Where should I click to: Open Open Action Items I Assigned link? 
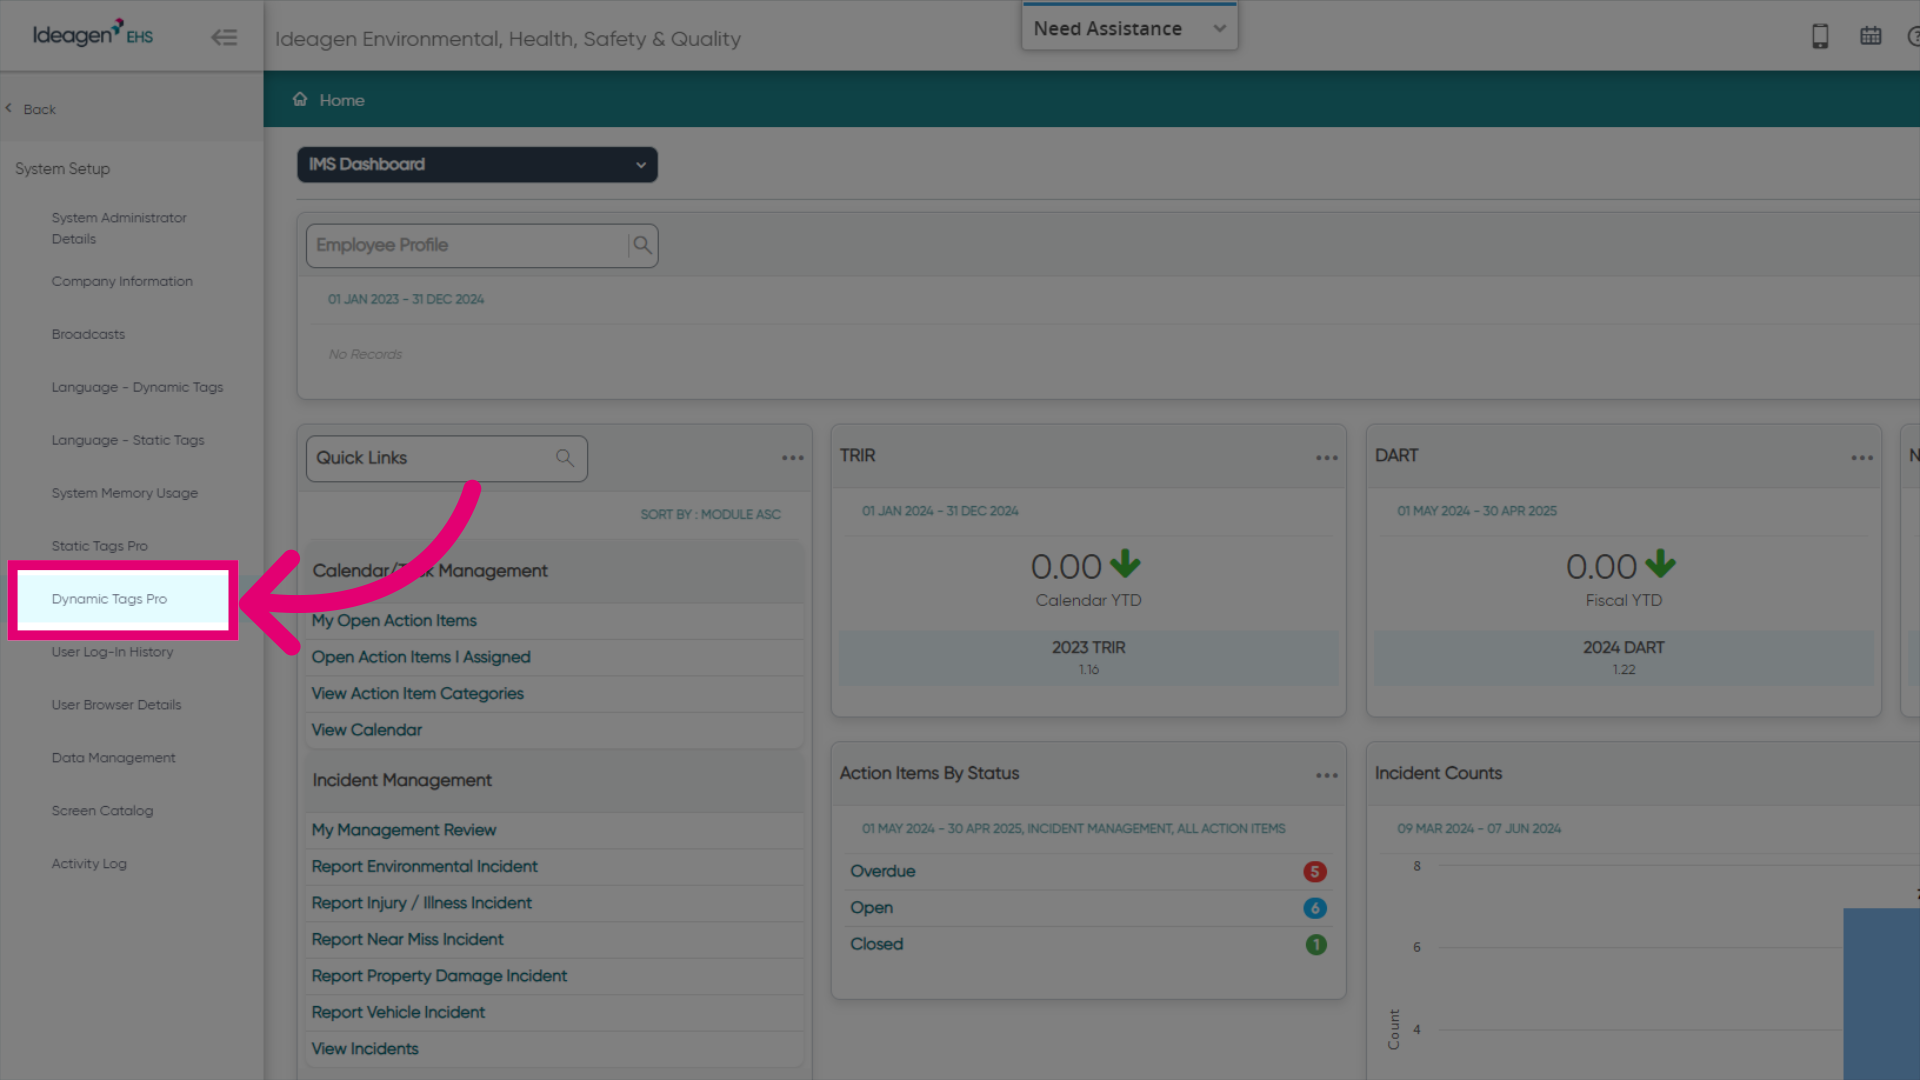421,658
